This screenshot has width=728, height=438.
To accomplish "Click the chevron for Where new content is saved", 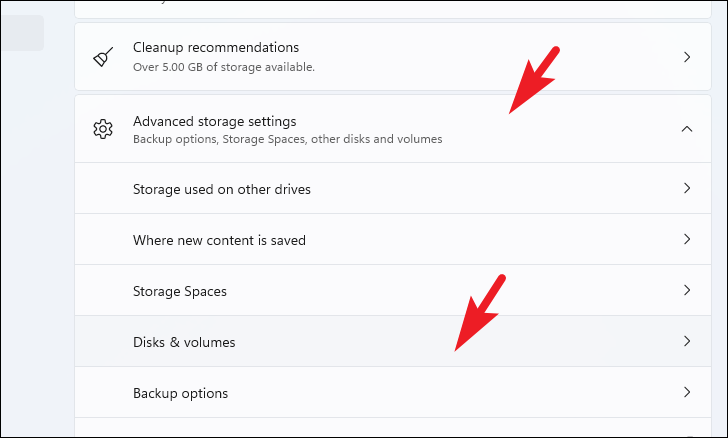I will [x=687, y=239].
